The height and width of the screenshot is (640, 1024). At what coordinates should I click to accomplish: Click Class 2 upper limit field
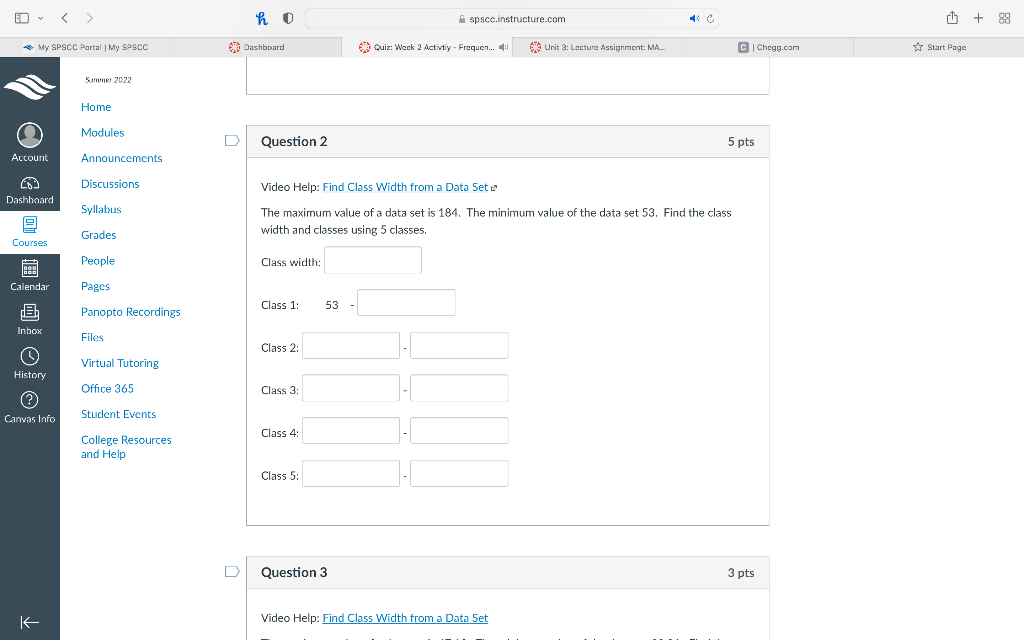point(459,345)
